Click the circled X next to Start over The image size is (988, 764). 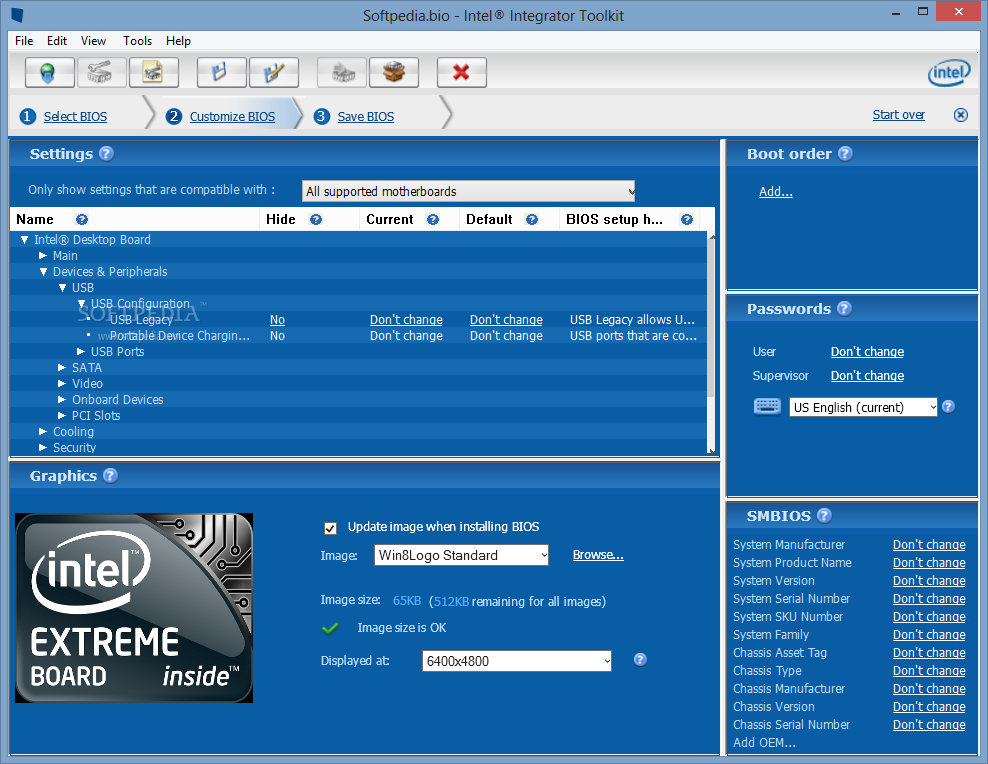(960, 115)
